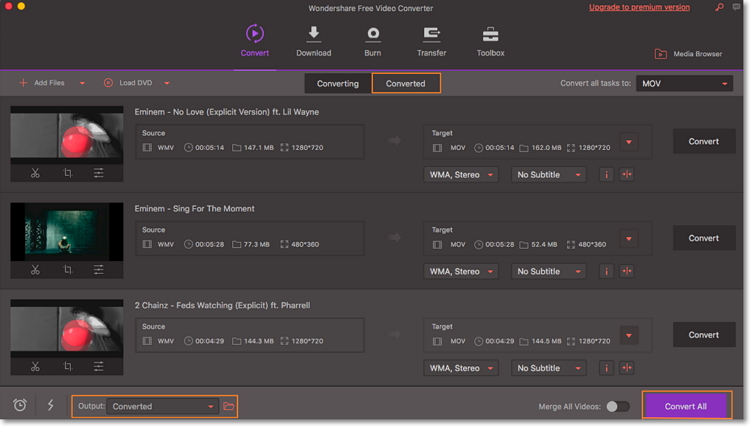Click the scissors trim icon under first video
This screenshot has width=750, height=426.
click(35, 173)
